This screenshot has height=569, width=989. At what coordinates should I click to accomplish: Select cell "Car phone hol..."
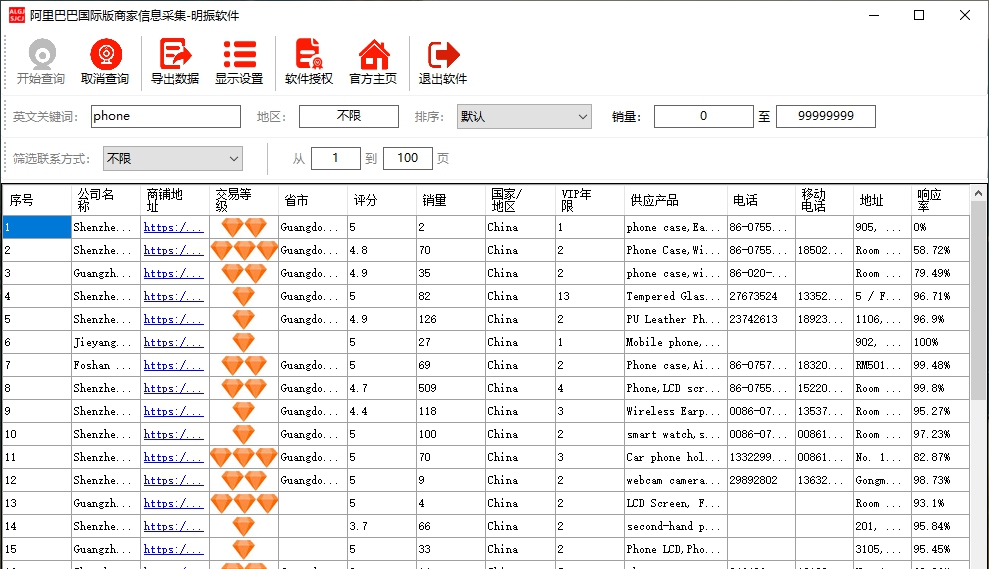[x=676, y=457]
